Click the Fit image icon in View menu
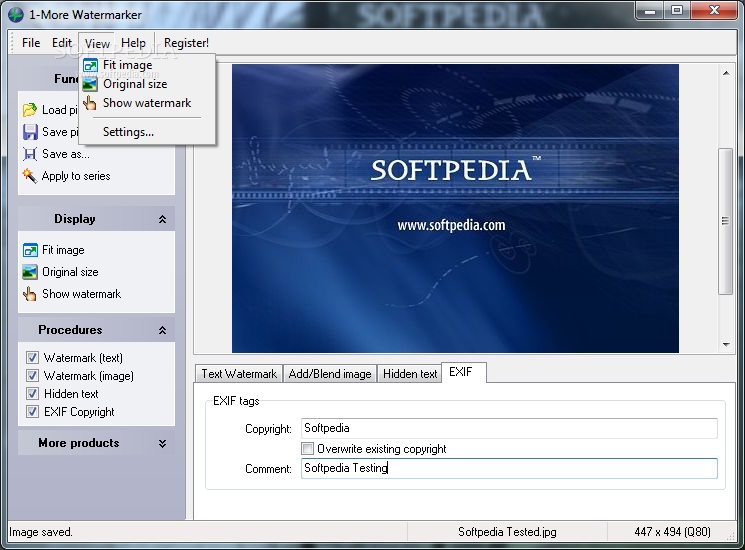The width and height of the screenshot is (745, 550). 90,65
